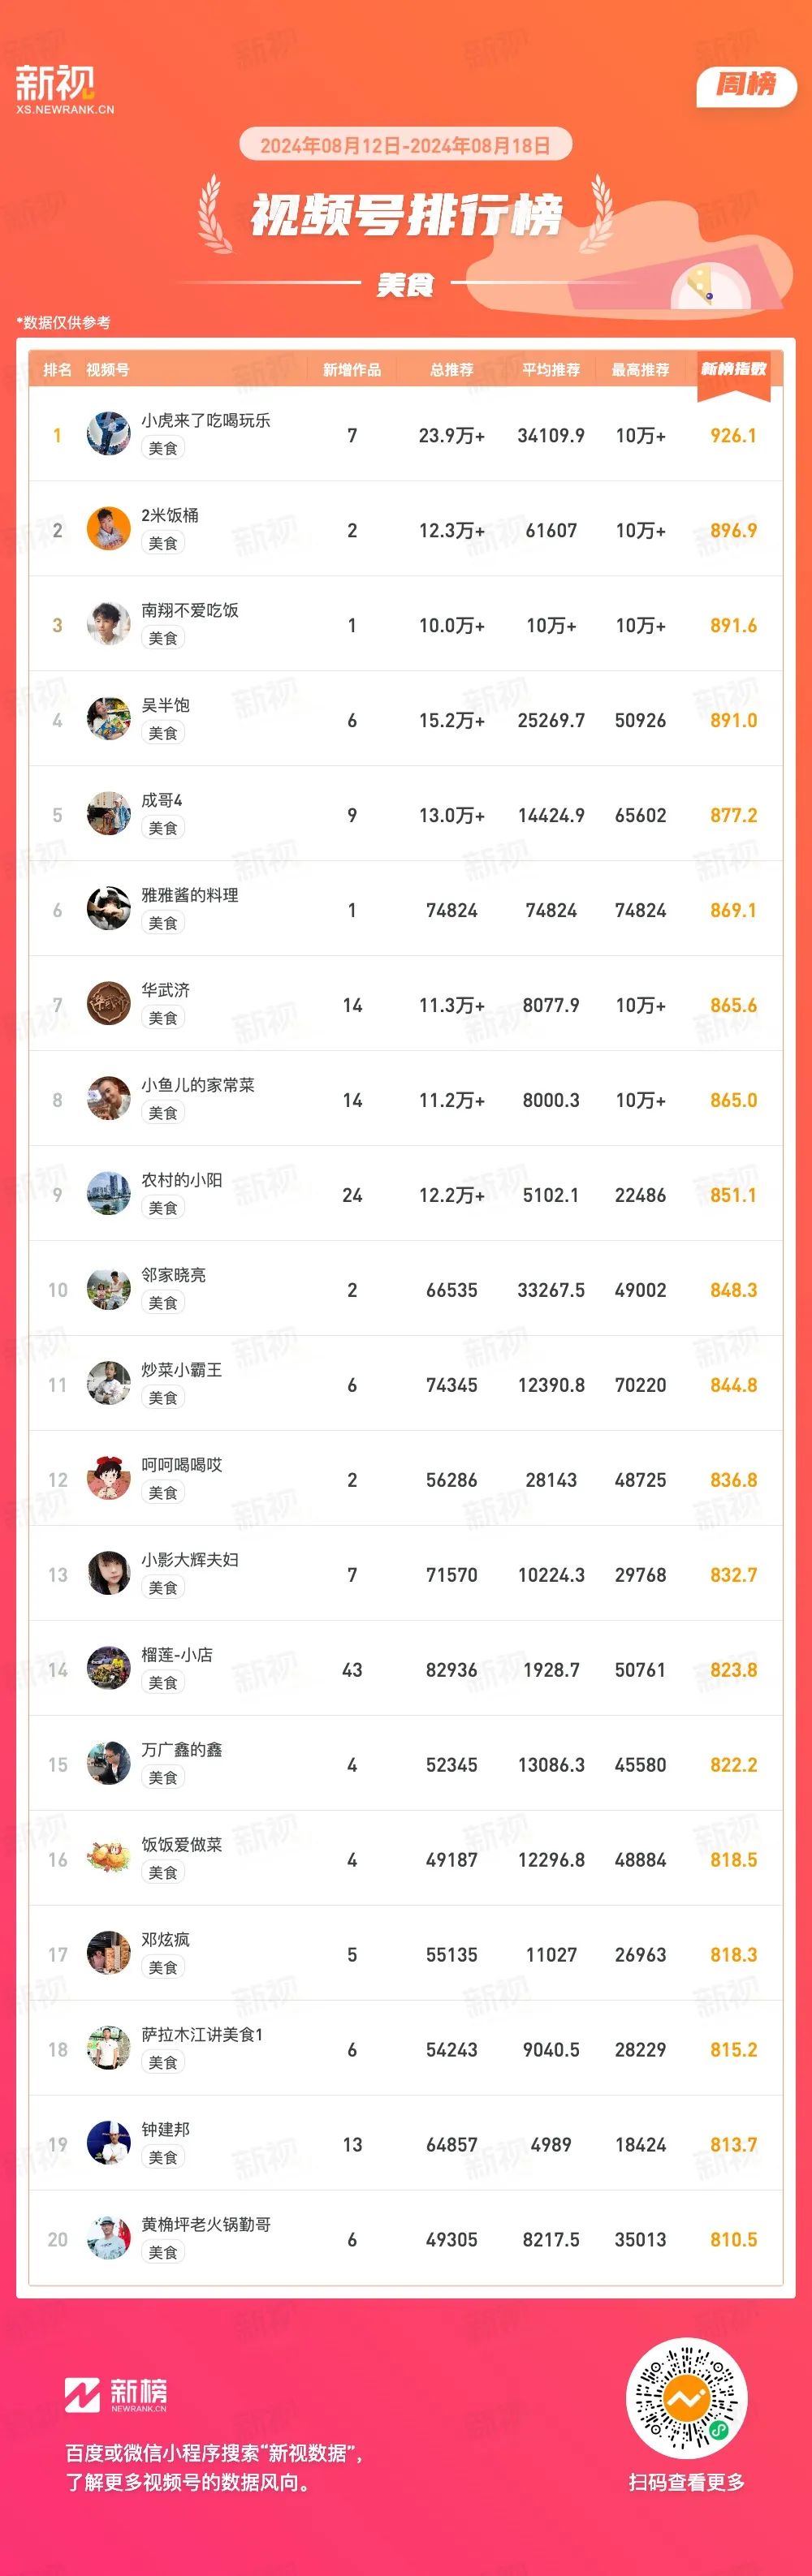Image resolution: width=812 pixels, height=2576 pixels.
Task: Open the 周榜 weekly ranking badge
Action: click(746, 86)
